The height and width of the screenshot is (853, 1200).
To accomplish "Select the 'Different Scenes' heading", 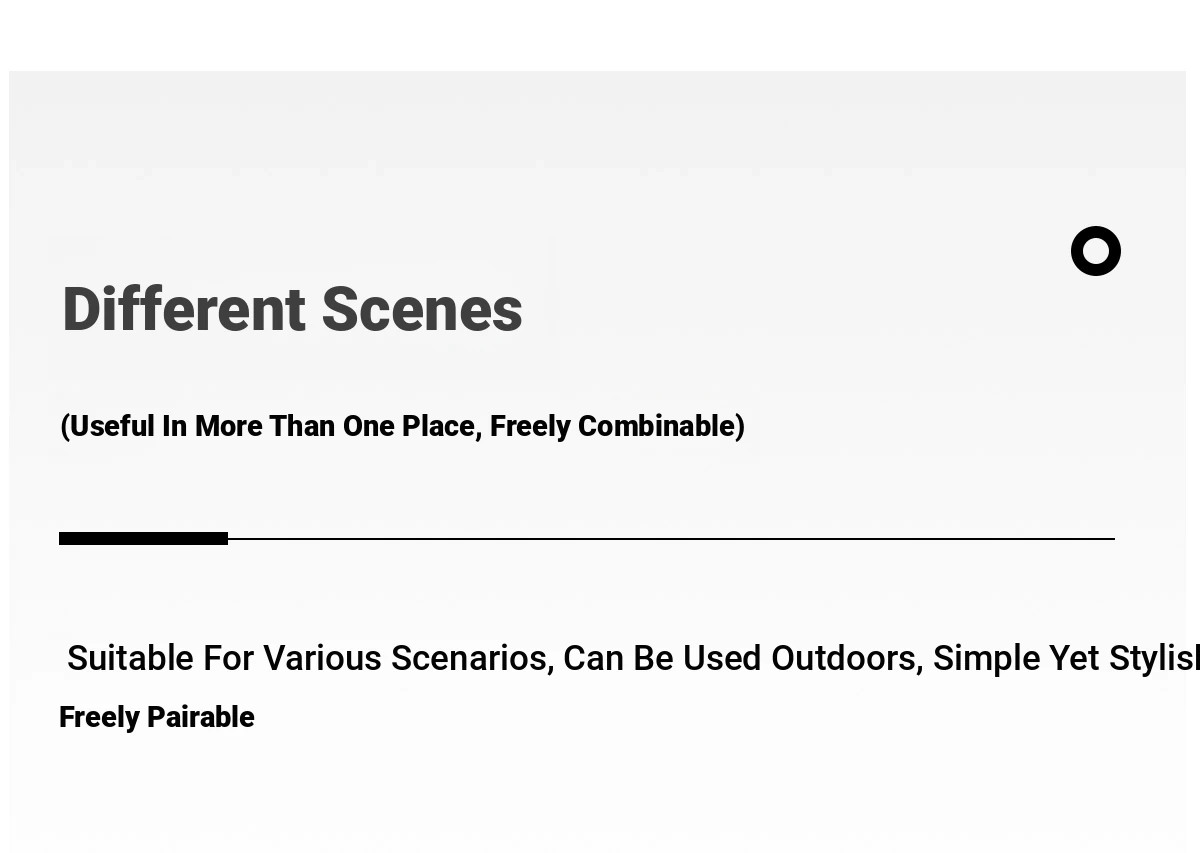I will tap(292, 309).
